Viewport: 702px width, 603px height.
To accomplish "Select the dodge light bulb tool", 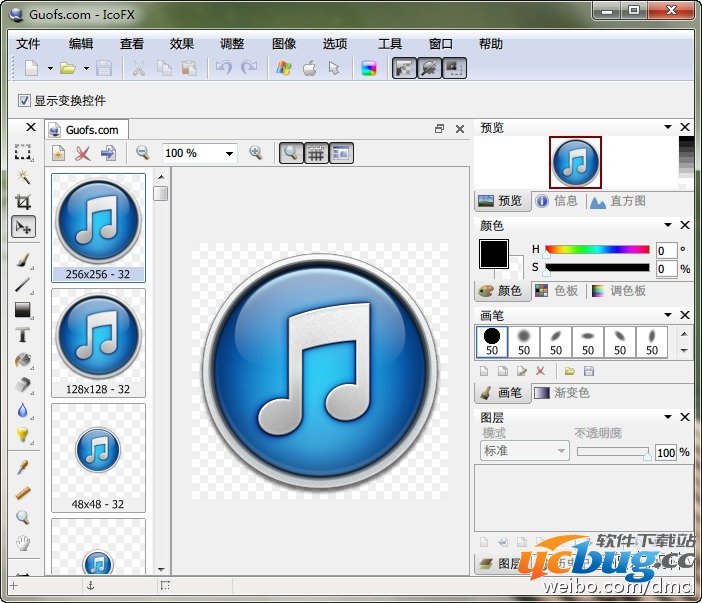I will [23, 435].
